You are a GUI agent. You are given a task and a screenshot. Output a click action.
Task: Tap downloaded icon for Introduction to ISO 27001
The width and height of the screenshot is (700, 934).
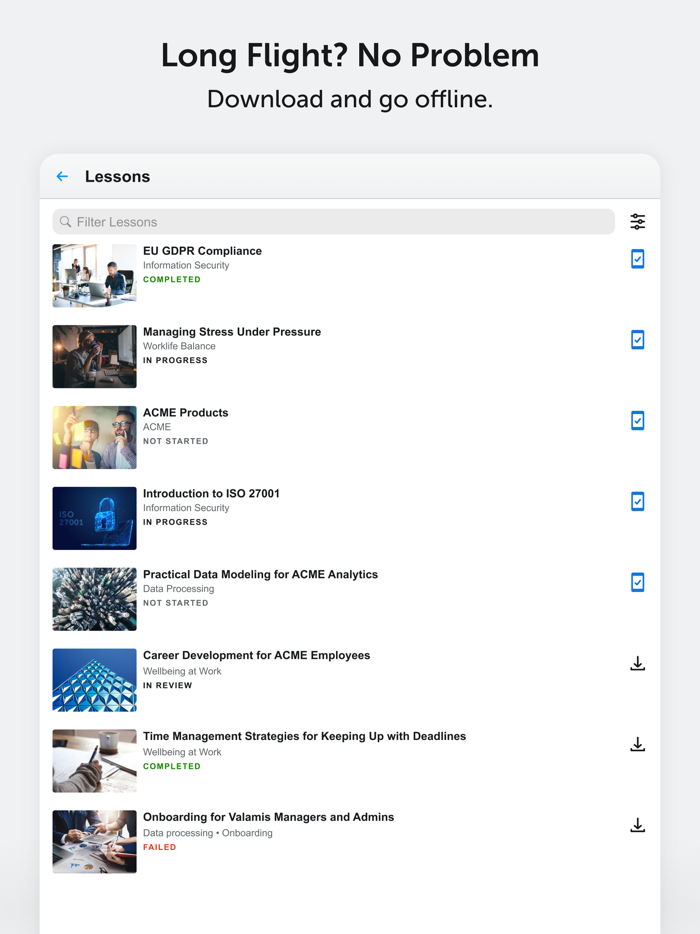637,502
